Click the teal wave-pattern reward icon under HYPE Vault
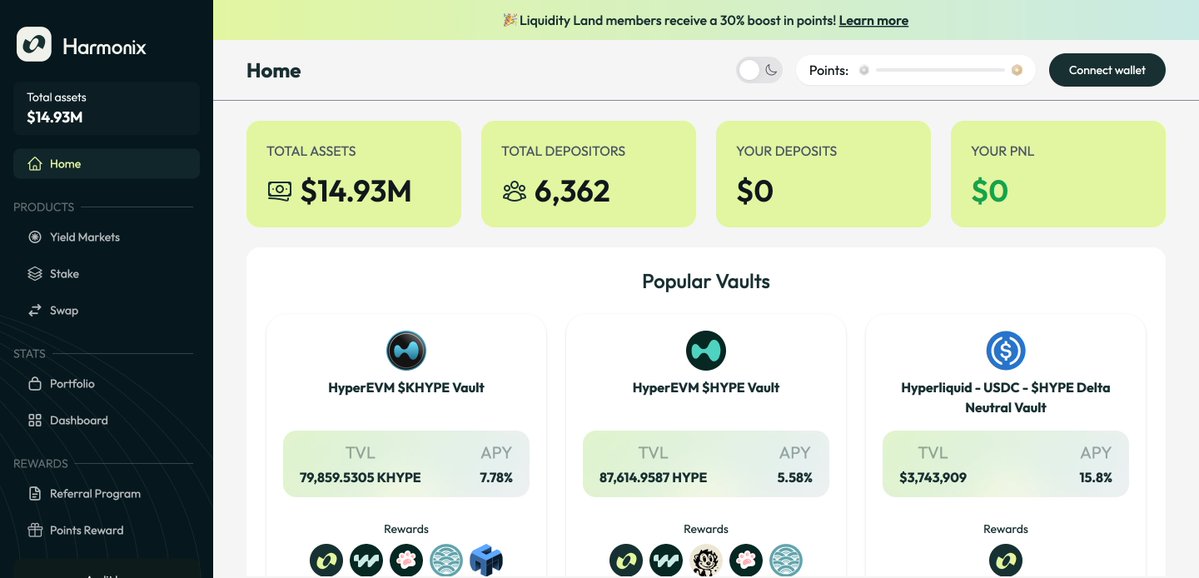Screen dimensions: 1199x578 click(785, 560)
